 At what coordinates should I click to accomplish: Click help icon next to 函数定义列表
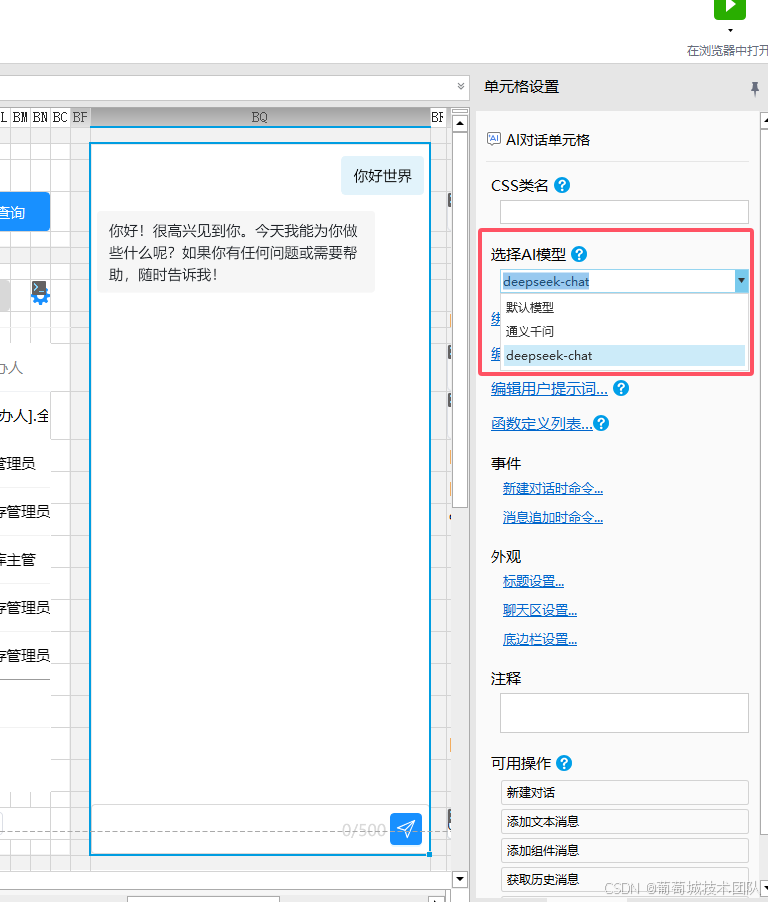tap(601, 423)
